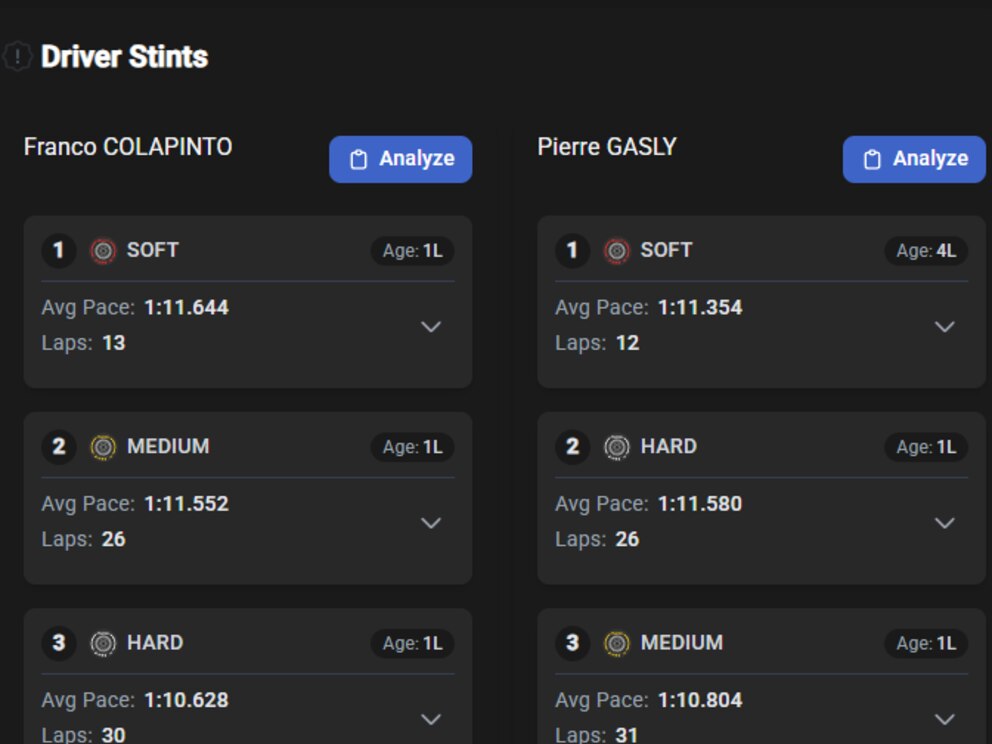Click Colapinto's white HARD tyre icon
The width and height of the screenshot is (992, 744).
click(103, 643)
